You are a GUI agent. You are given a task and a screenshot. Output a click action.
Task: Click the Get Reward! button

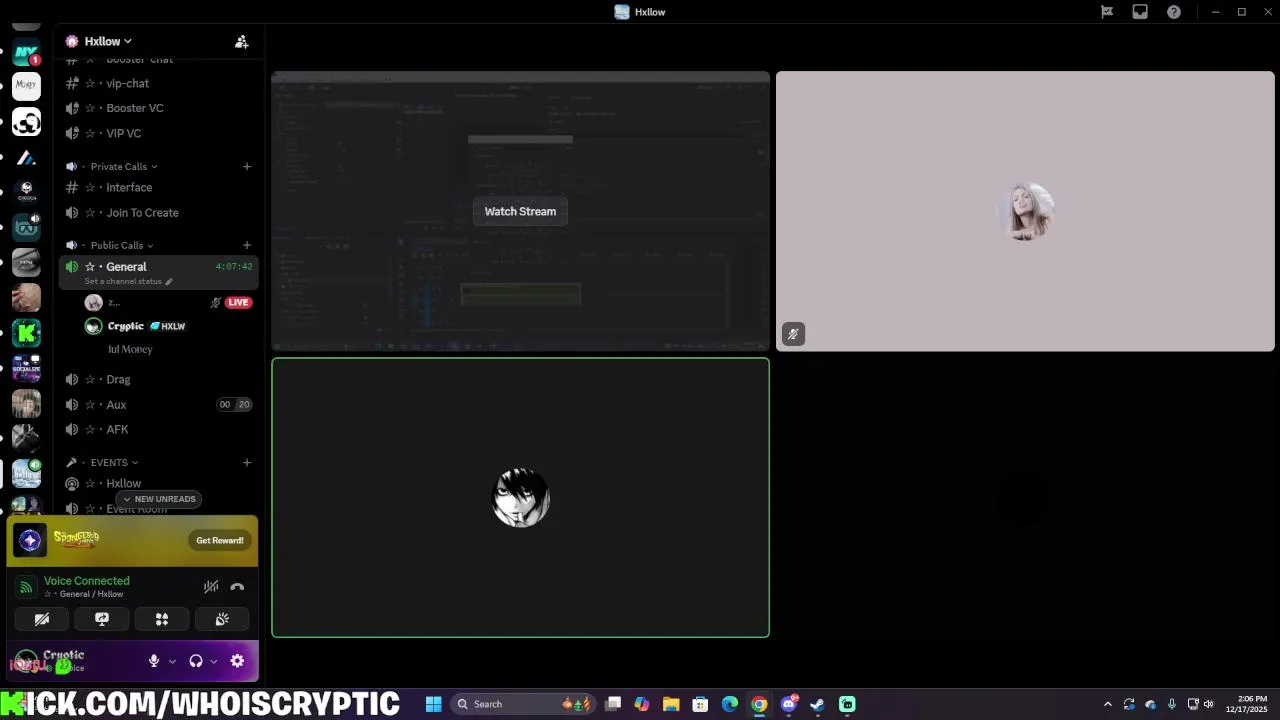(x=220, y=540)
